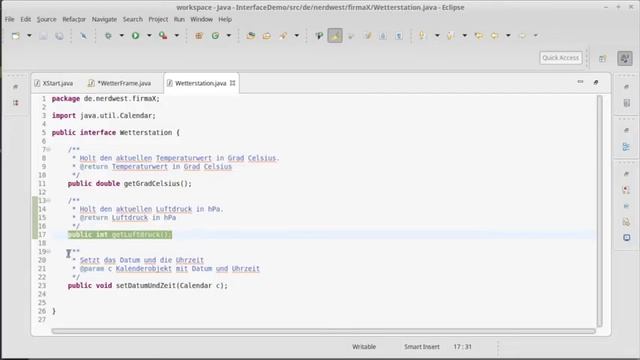This screenshot has height=360, width=640.
Task: Restore the minimized left view stack
Action: [16, 87]
